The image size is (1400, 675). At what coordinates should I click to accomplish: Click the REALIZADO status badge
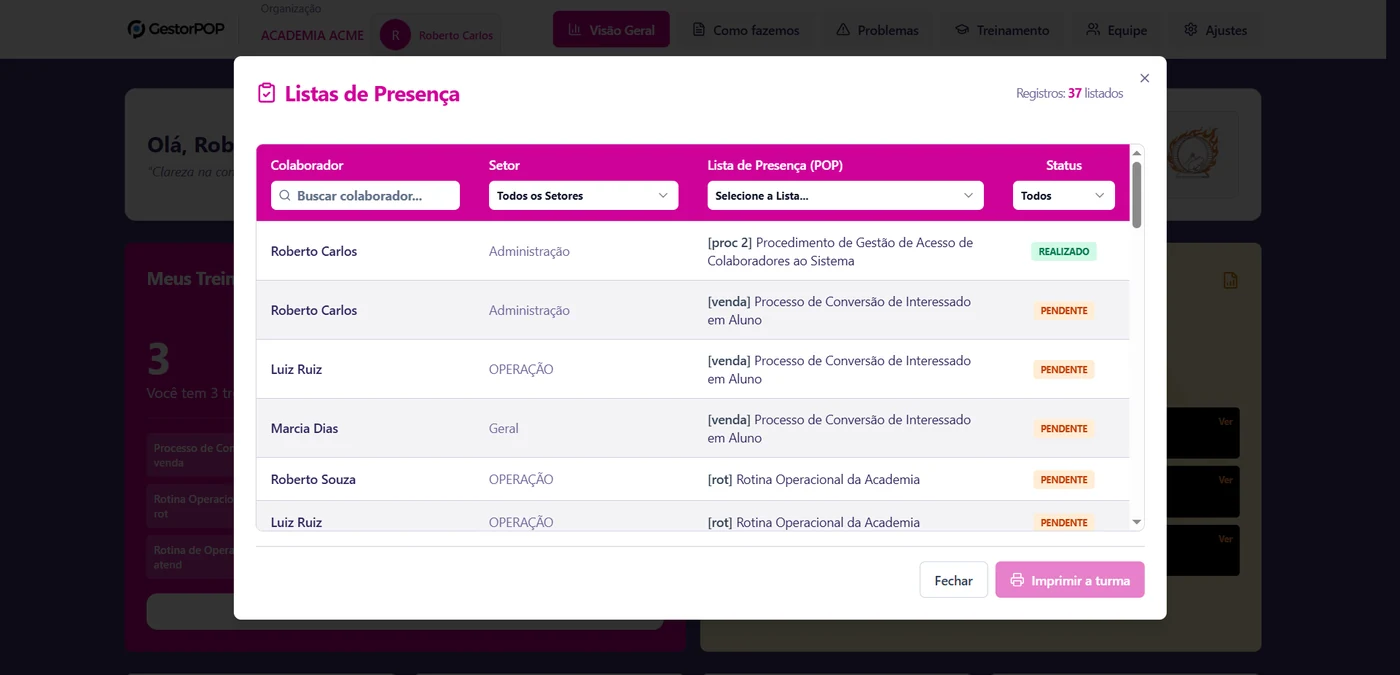click(1063, 251)
